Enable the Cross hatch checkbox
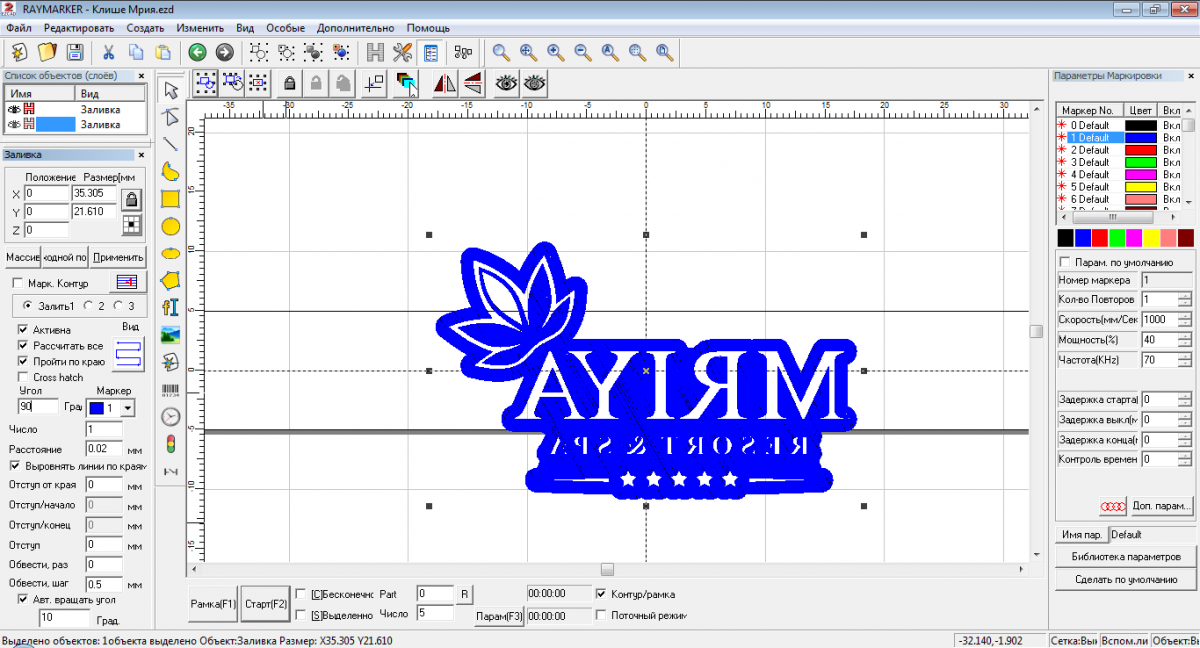The image size is (1200, 648). (x=24, y=377)
